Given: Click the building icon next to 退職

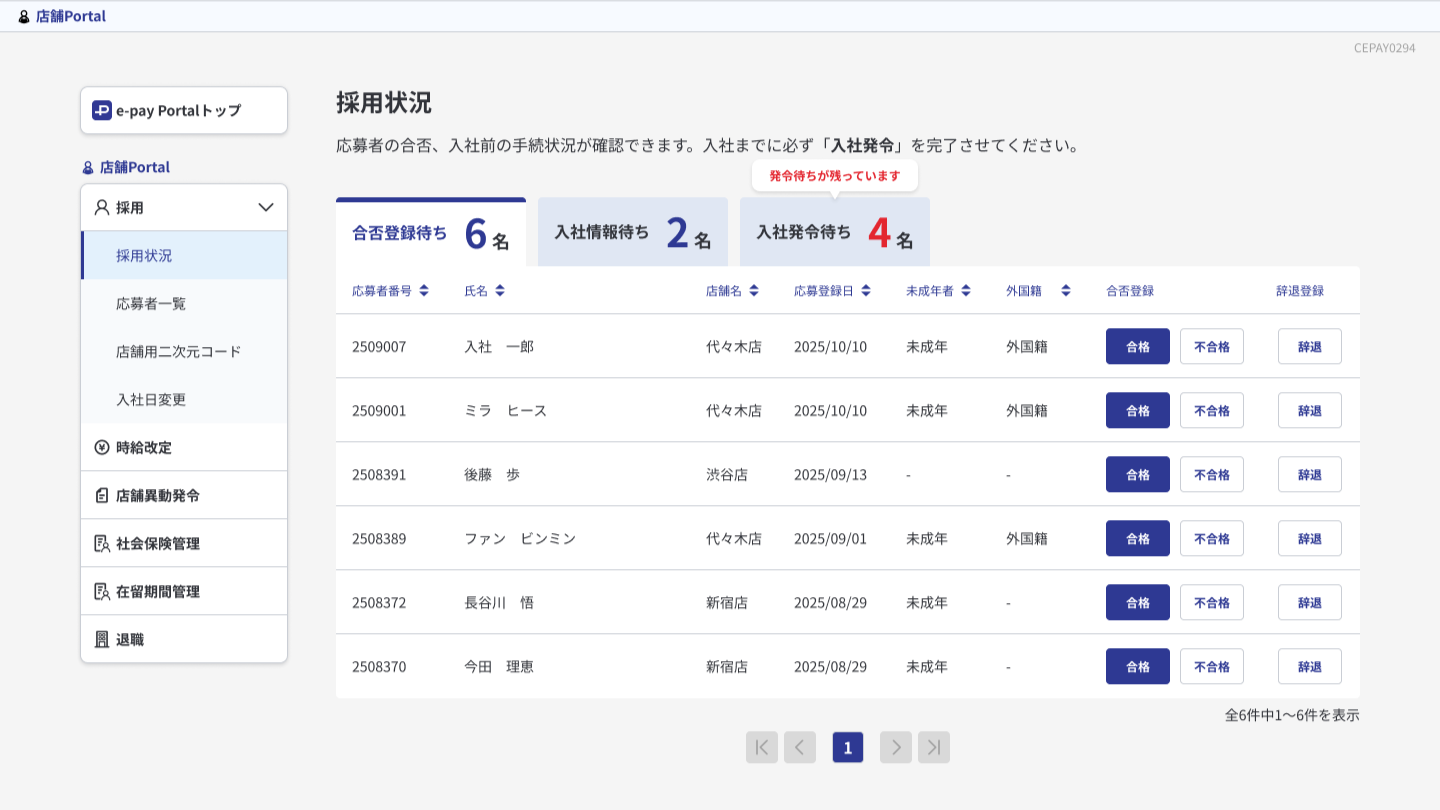Looking at the screenshot, I should [101, 639].
